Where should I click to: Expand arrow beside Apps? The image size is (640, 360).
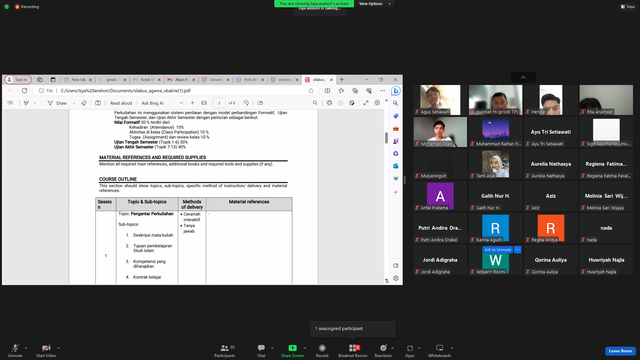(419, 348)
